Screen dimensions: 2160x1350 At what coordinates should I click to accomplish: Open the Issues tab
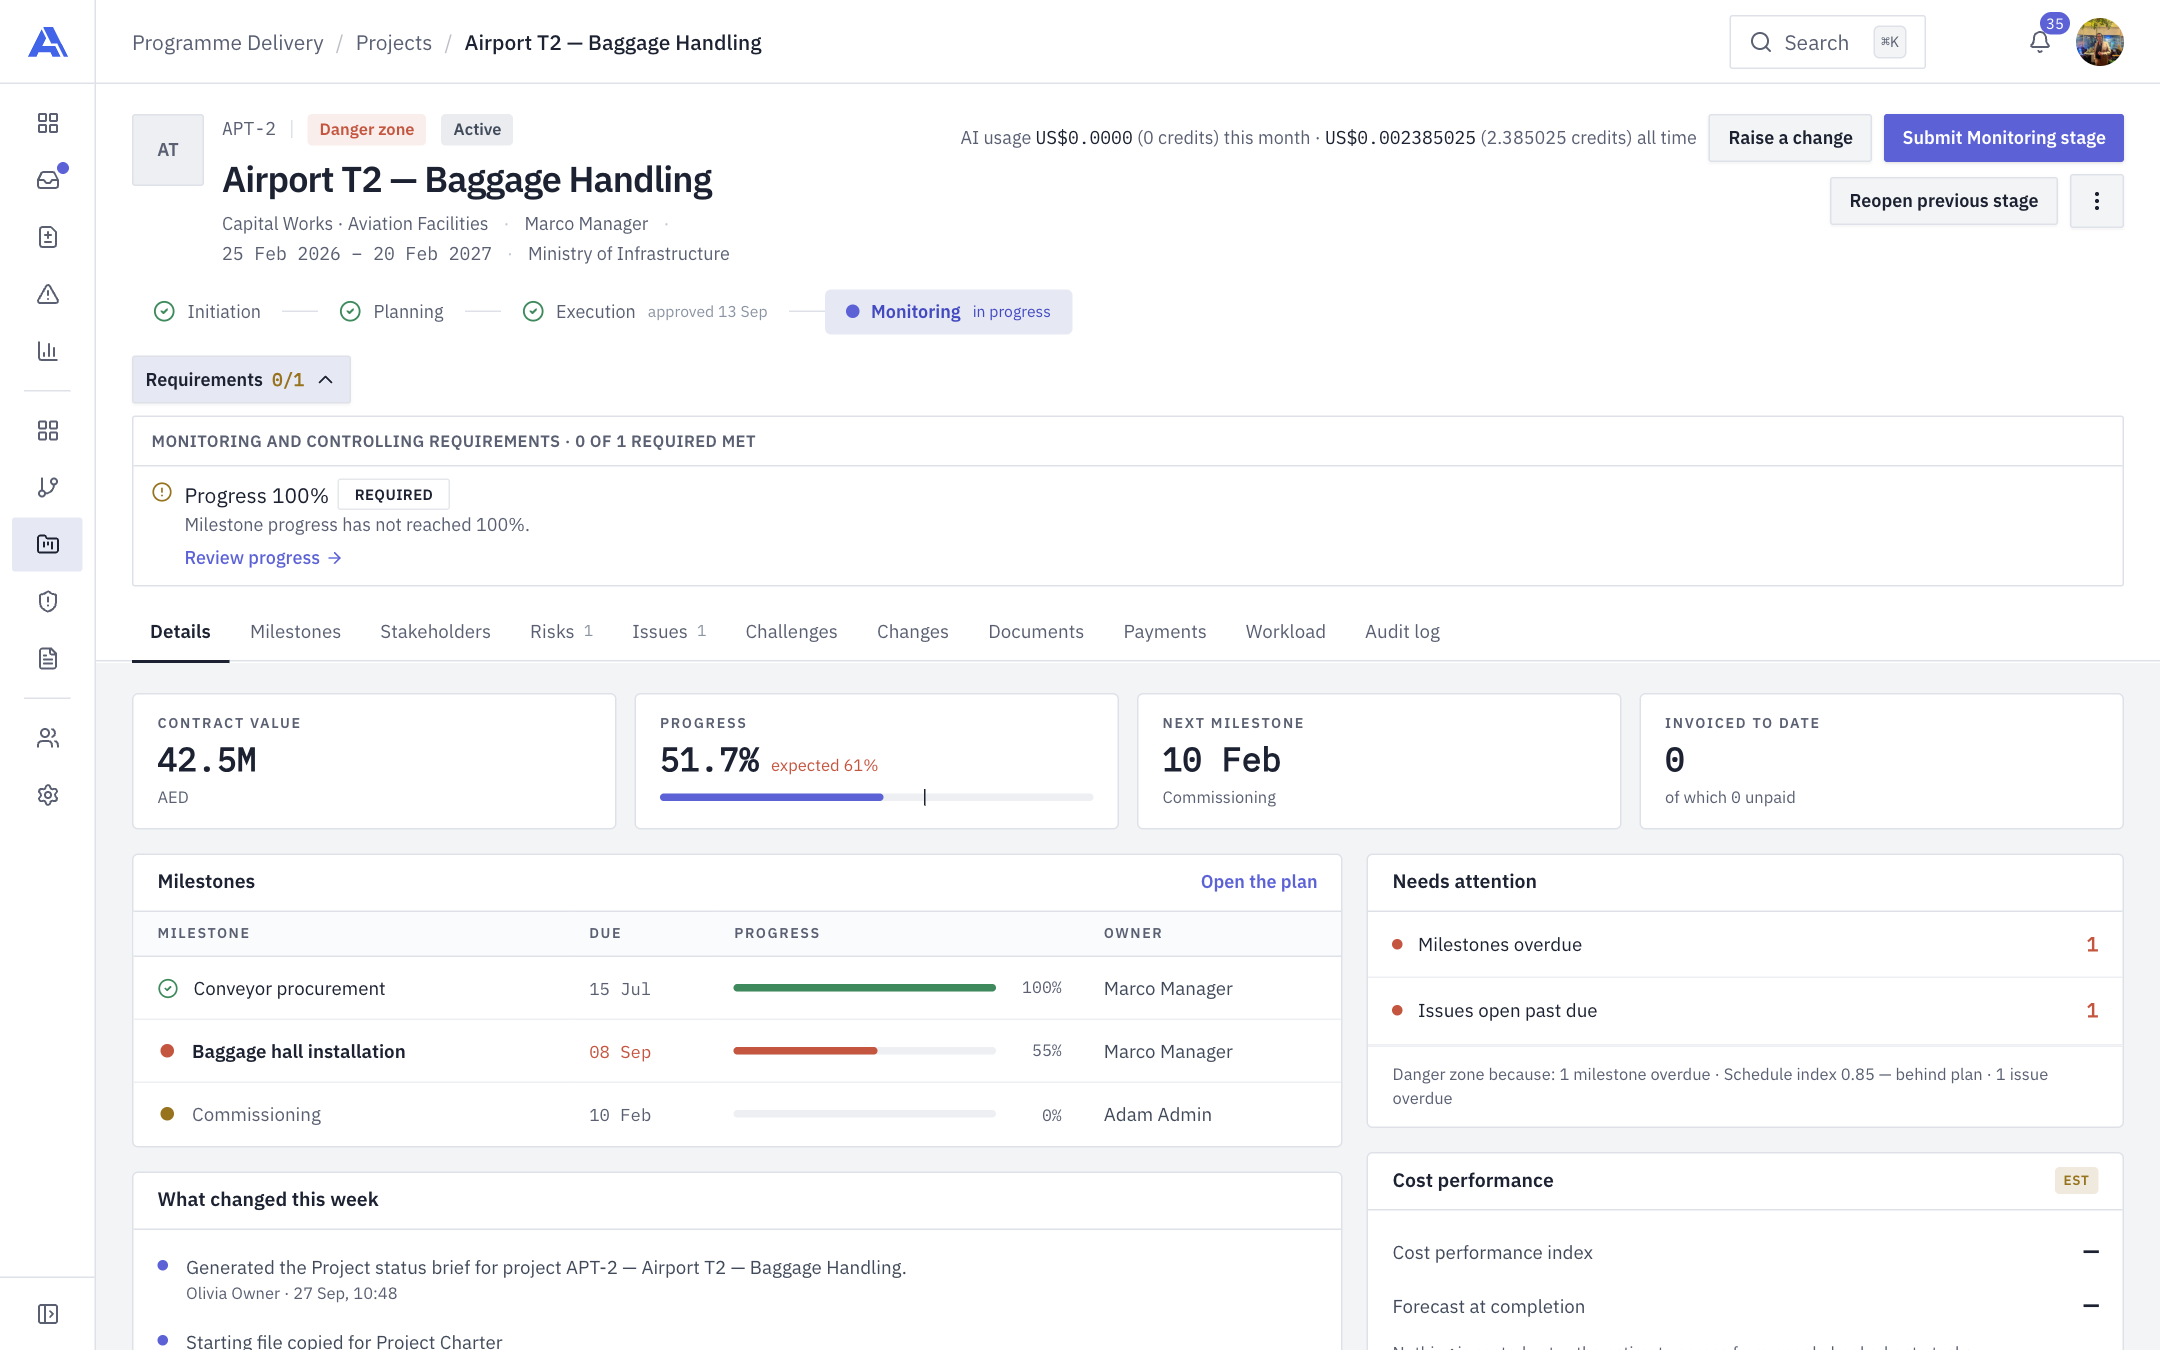[x=669, y=632]
